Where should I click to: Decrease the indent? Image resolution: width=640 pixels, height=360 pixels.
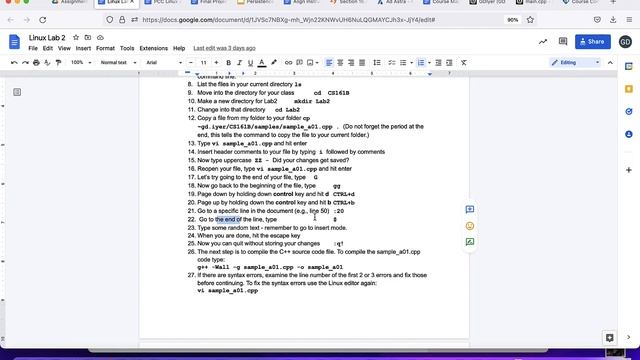[438, 62]
